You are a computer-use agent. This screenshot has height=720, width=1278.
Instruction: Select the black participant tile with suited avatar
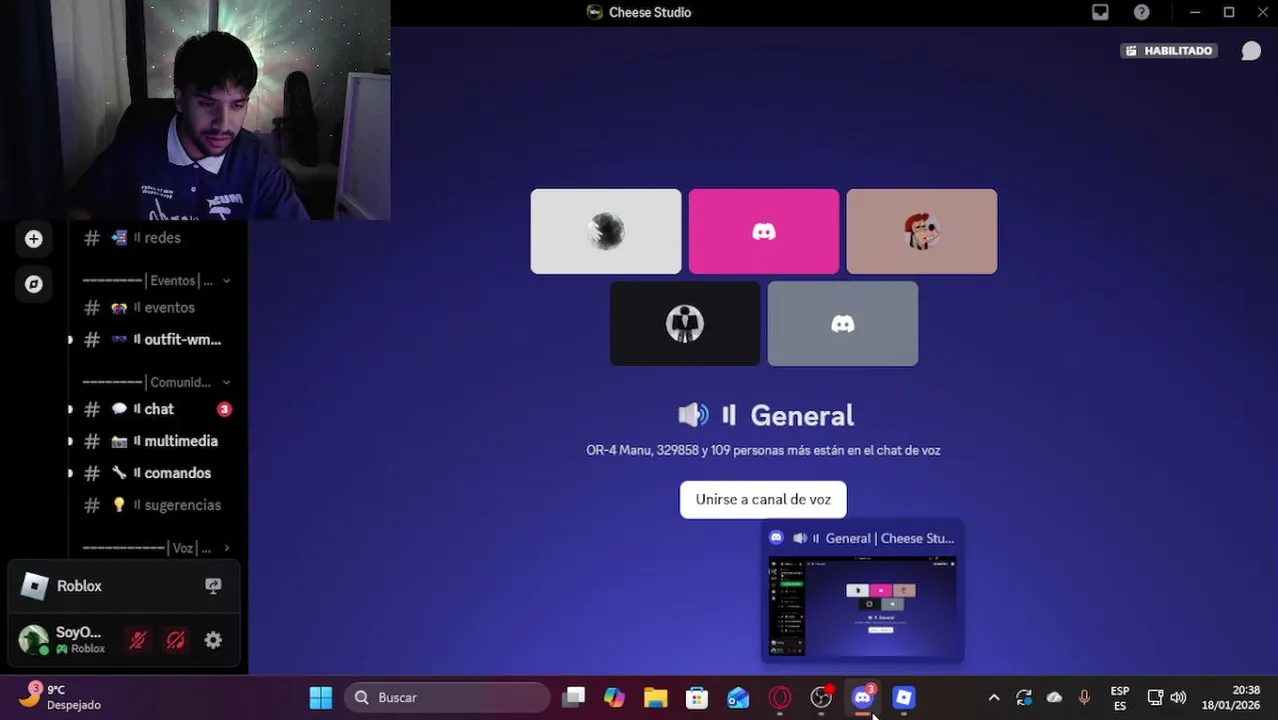pyautogui.click(x=685, y=323)
